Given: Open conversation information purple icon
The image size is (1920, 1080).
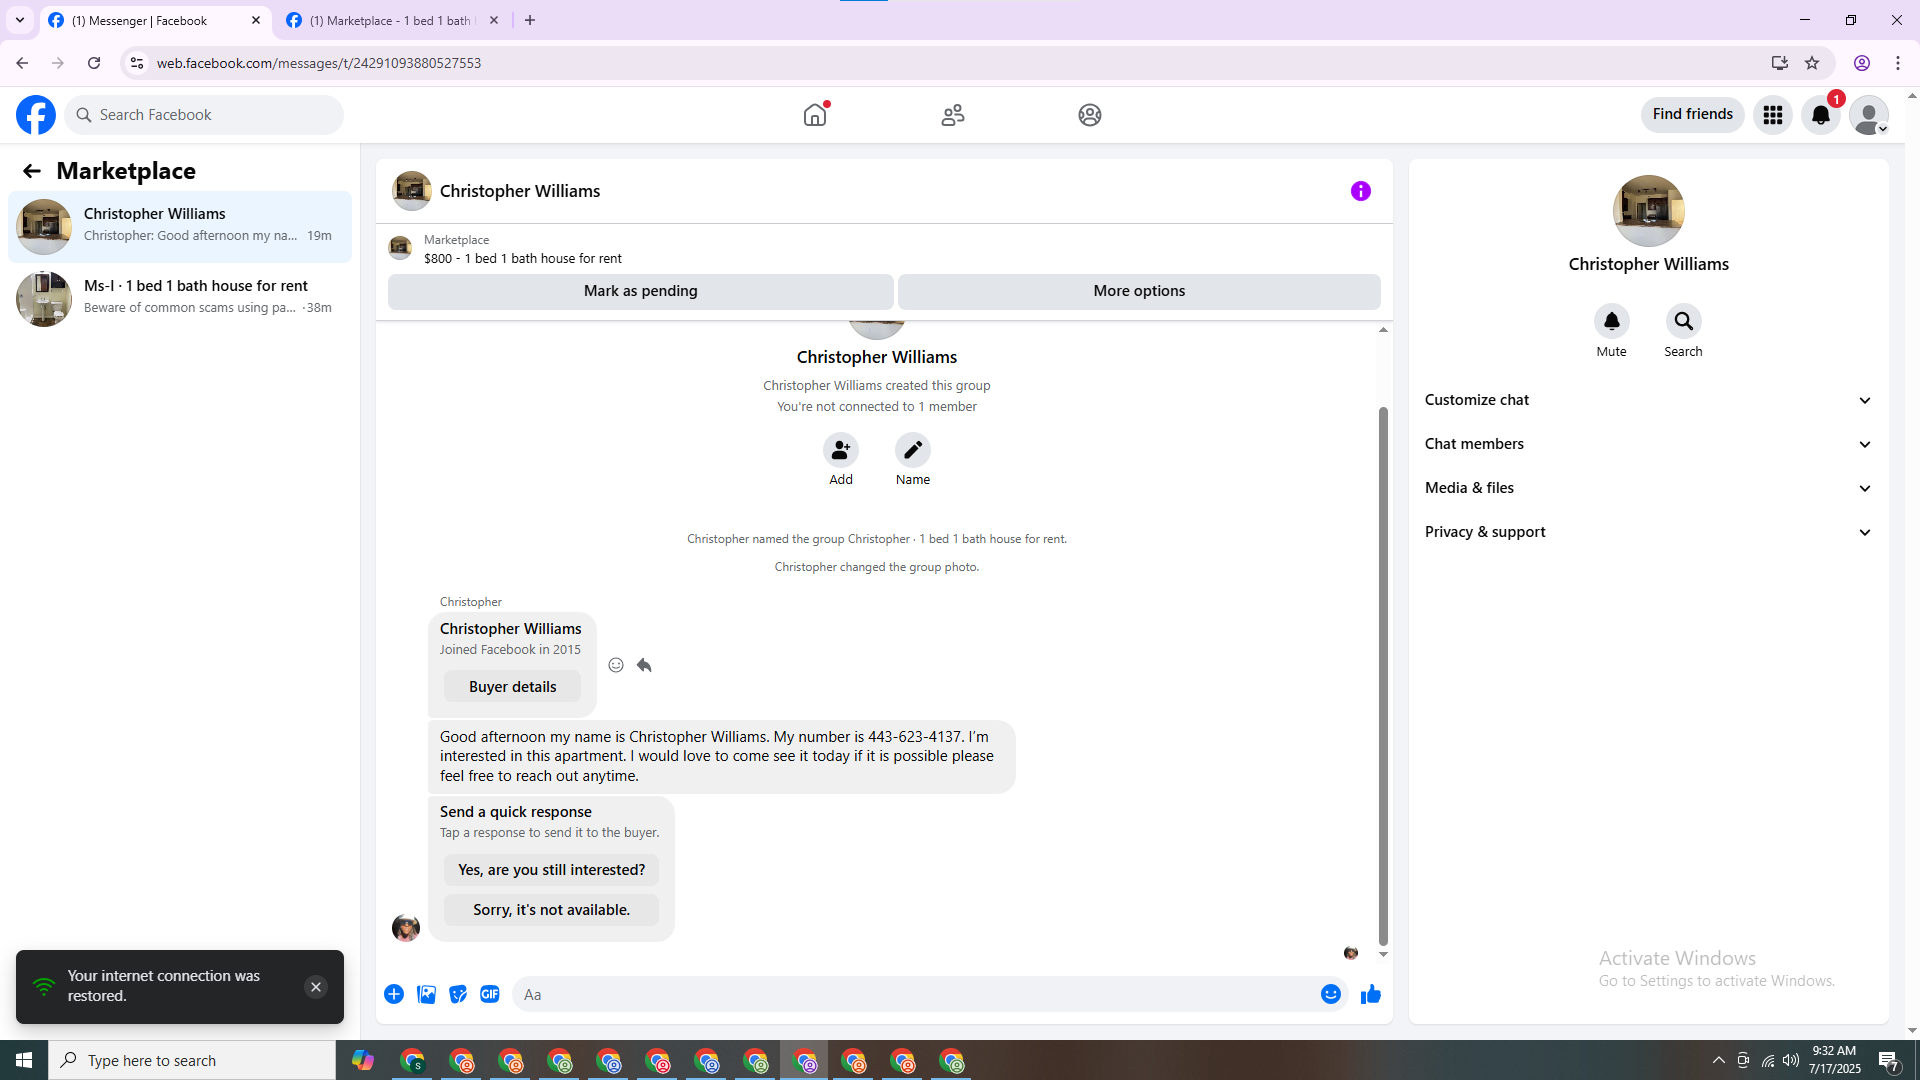Looking at the screenshot, I should pyautogui.click(x=1361, y=191).
